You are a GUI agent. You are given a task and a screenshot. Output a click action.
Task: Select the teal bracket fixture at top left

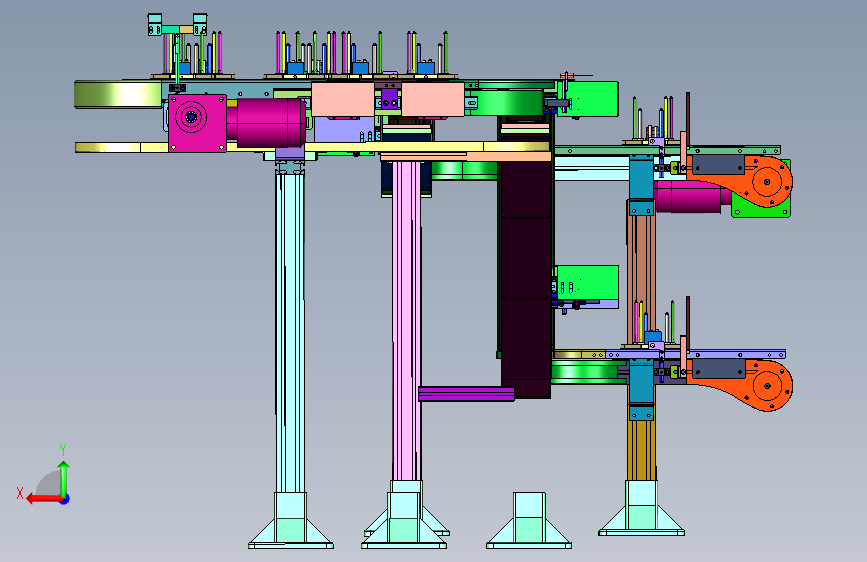tap(177, 25)
